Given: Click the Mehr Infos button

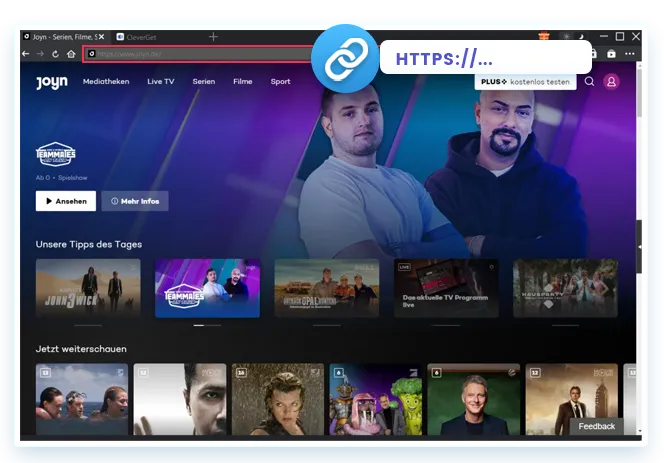Looking at the screenshot, I should pyautogui.click(x=135, y=201).
